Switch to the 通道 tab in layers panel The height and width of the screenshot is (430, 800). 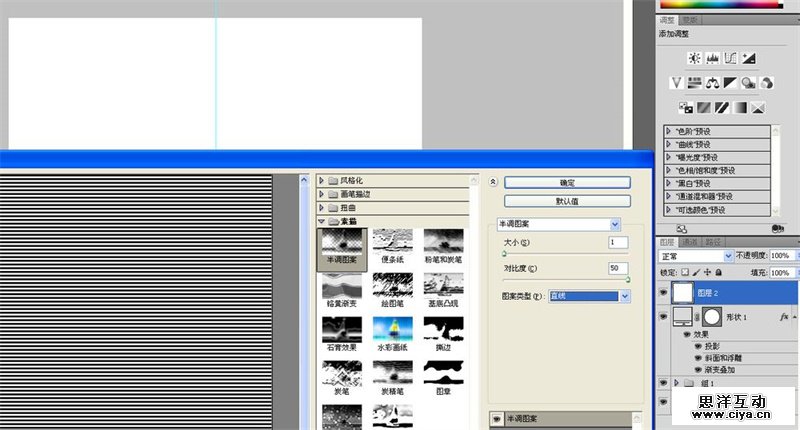tap(690, 242)
